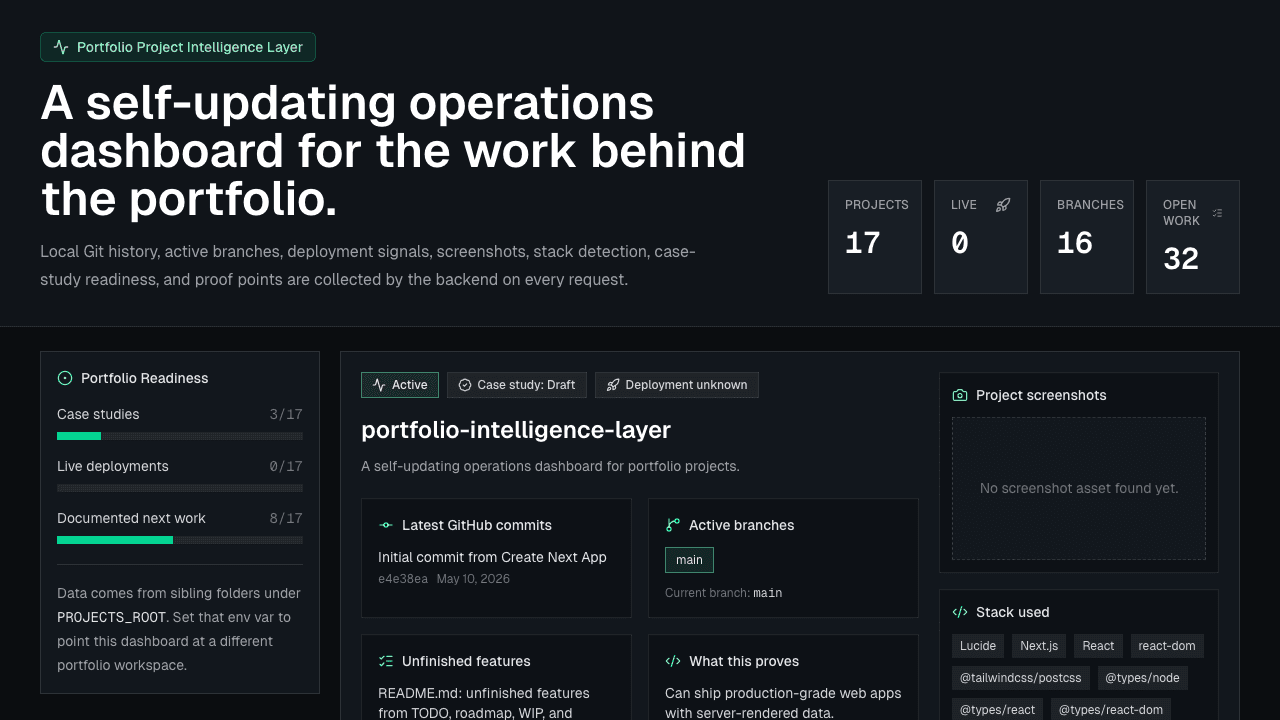Click the Case study: Draft badge
Image resolution: width=1280 pixels, height=720 pixels.
click(x=517, y=385)
